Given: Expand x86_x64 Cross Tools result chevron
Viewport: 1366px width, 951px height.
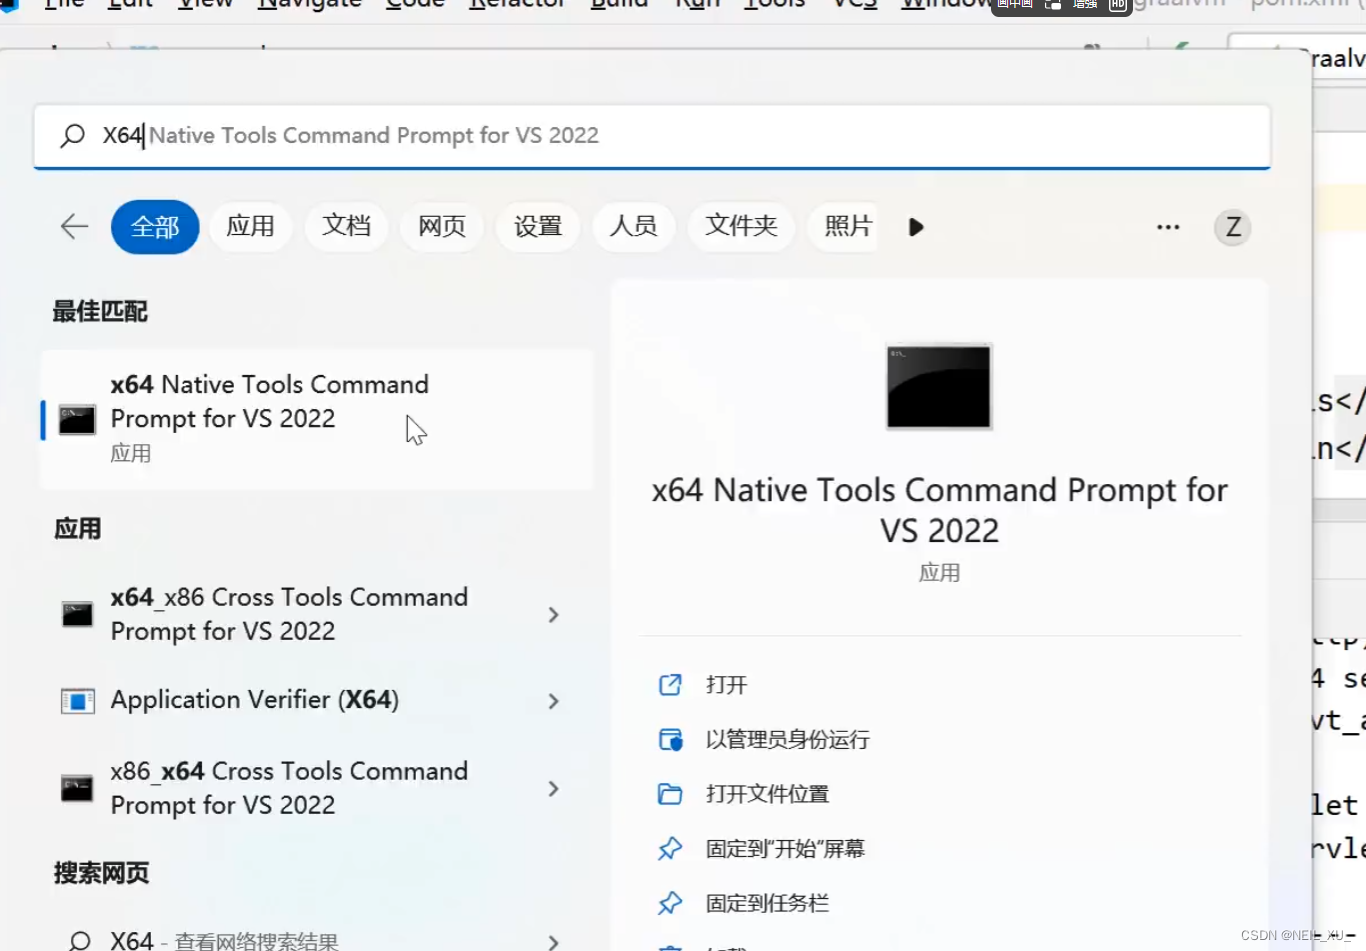Looking at the screenshot, I should pos(553,789).
